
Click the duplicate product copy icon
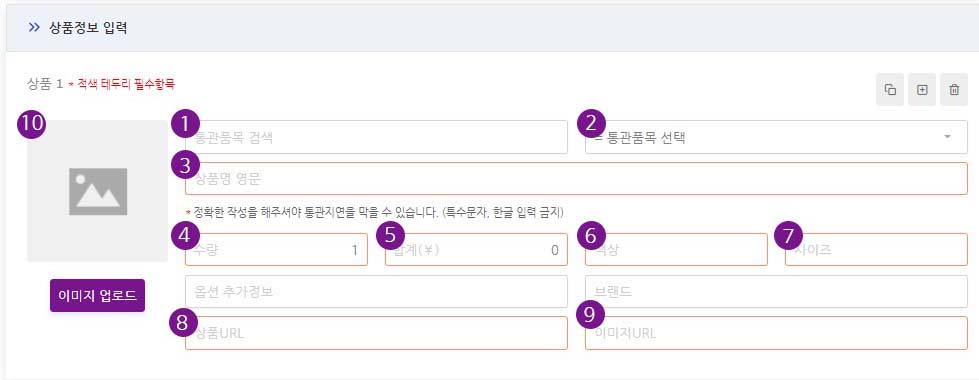(890, 90)
